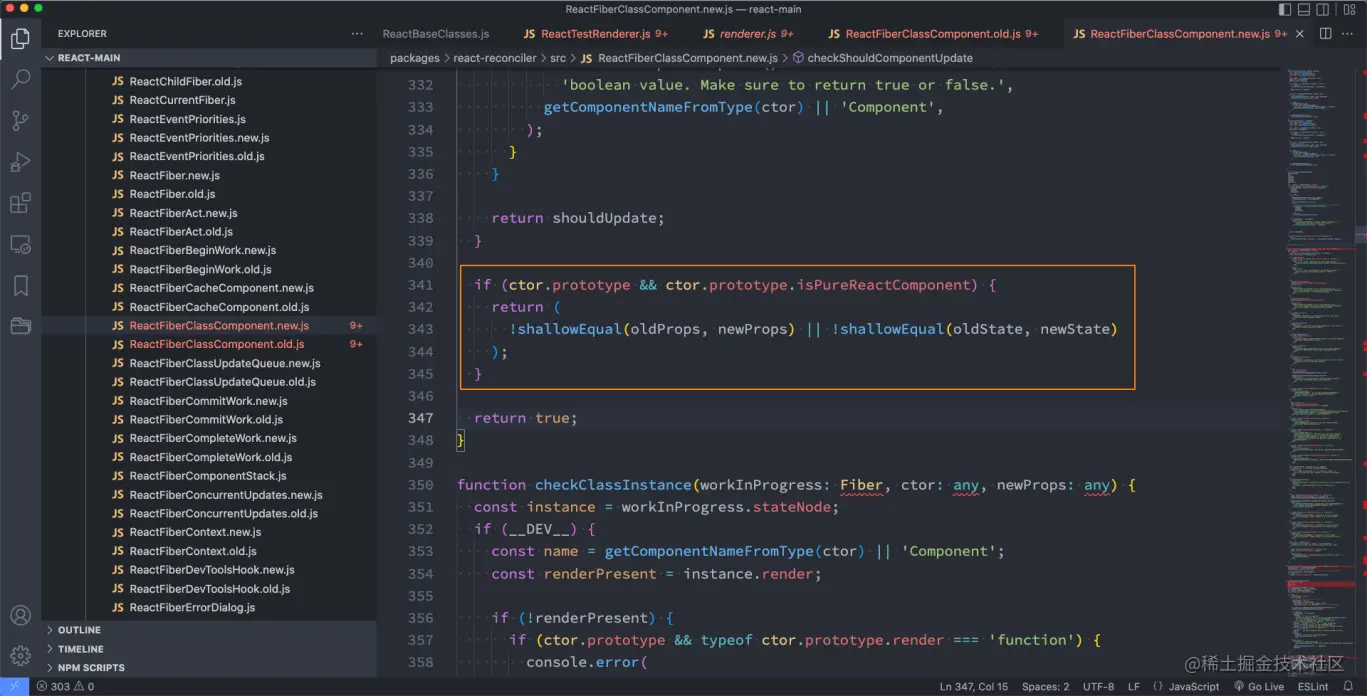1367x696 pixels.
Task: Open Explorer panel more actions ellipsis
Action: [x=357, y=34]
